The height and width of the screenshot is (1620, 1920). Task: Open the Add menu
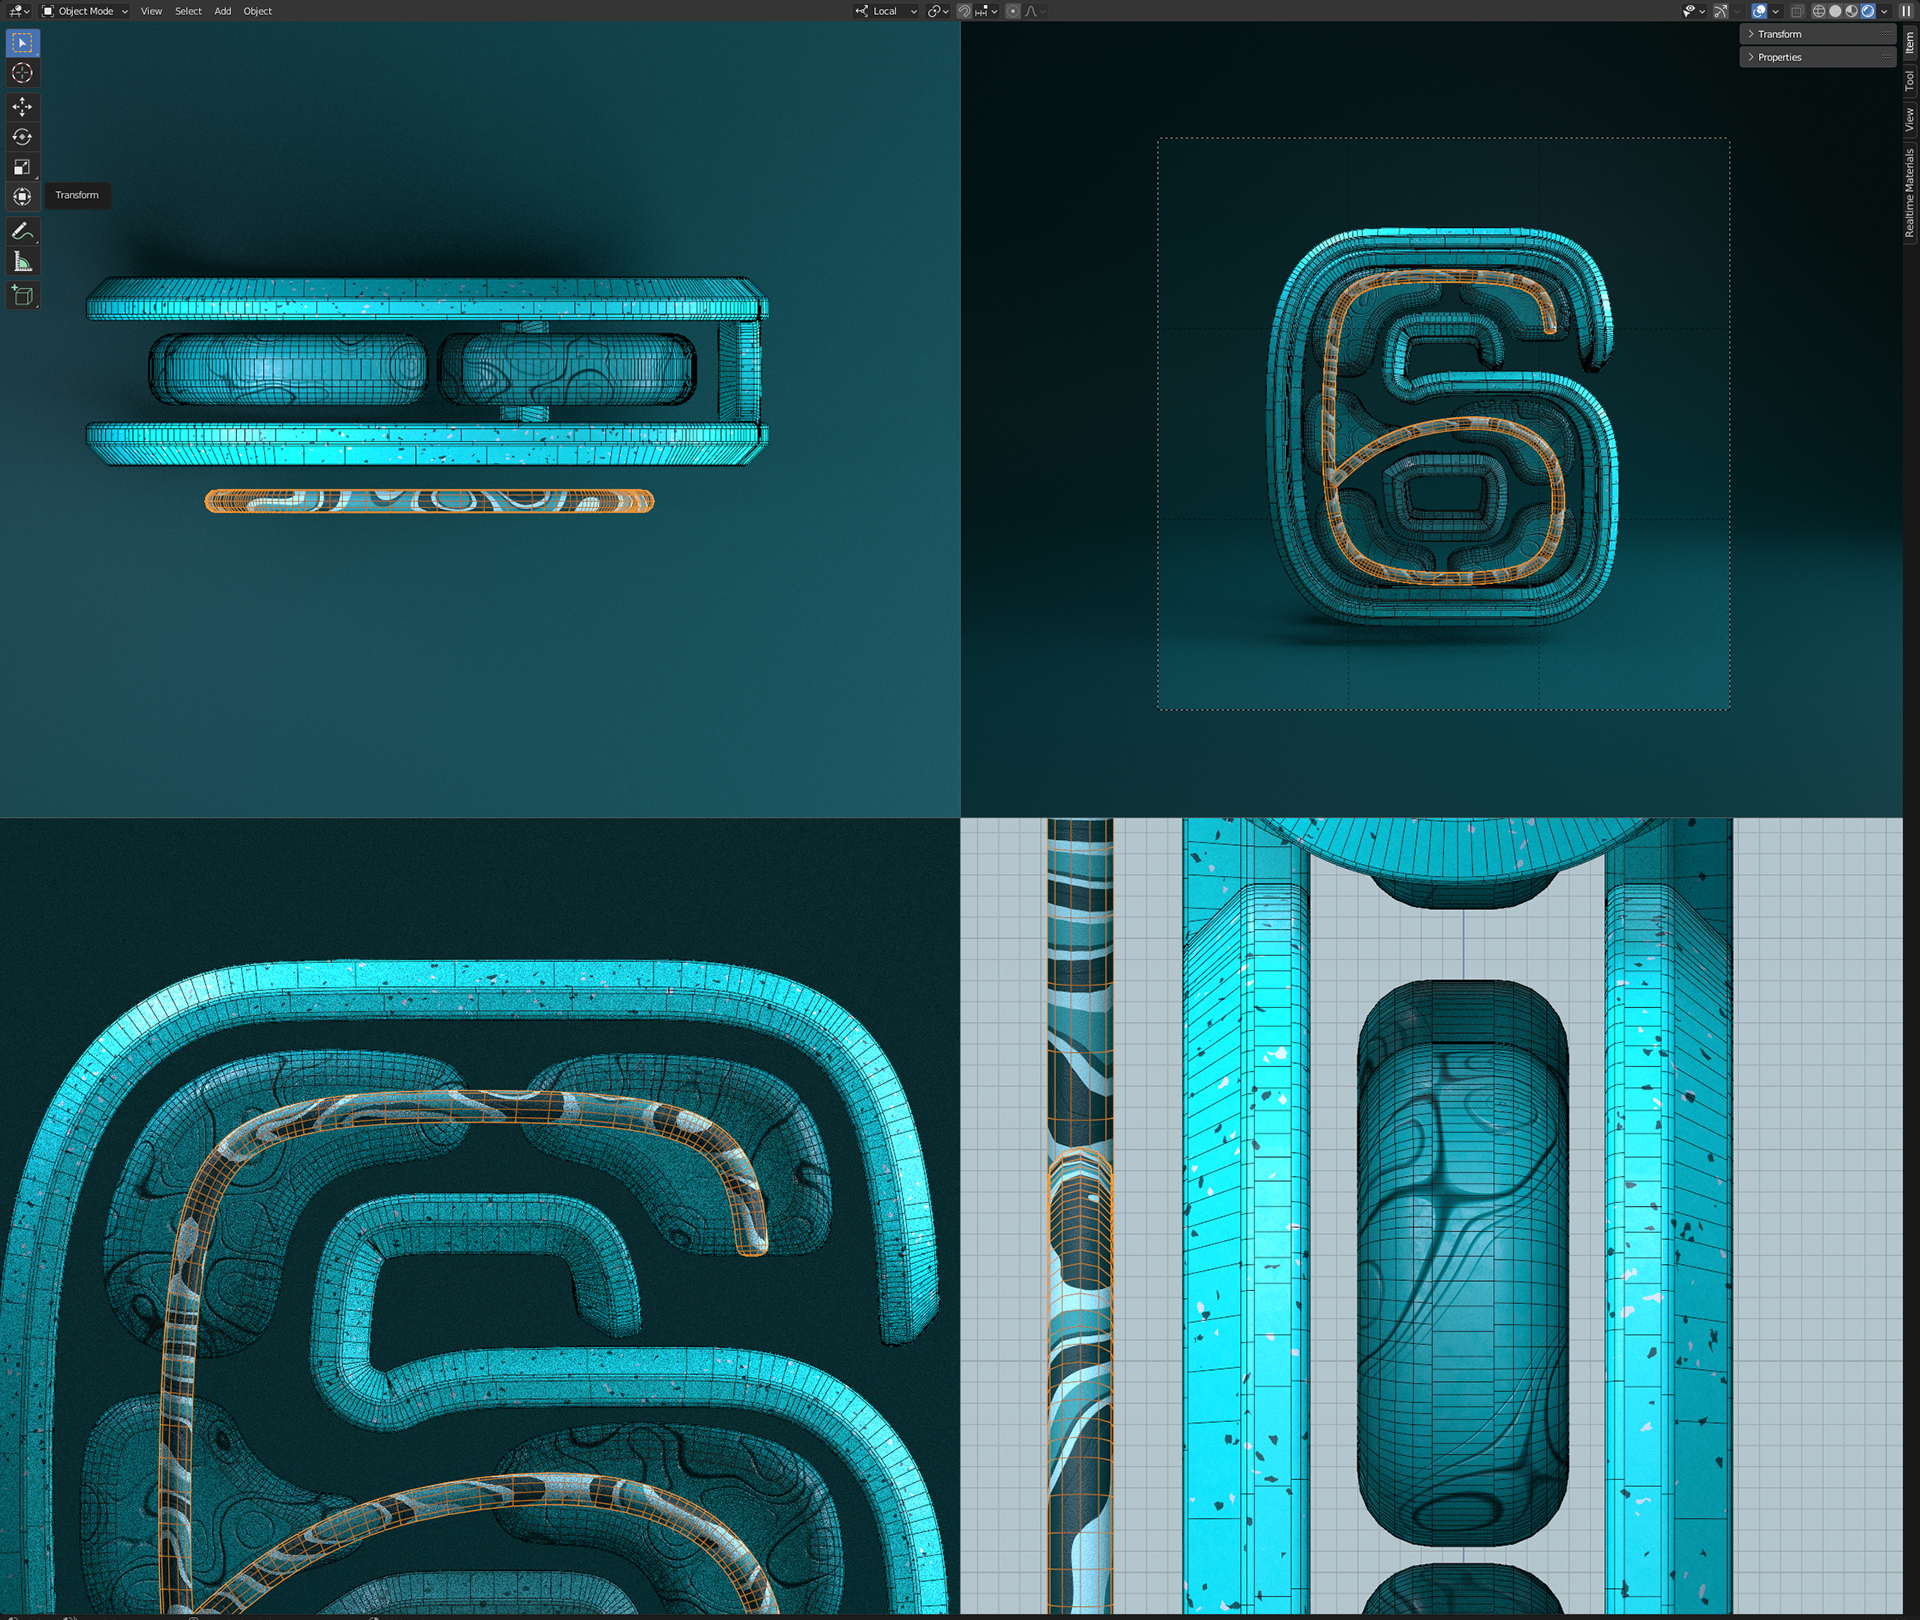tap(222, 11)
